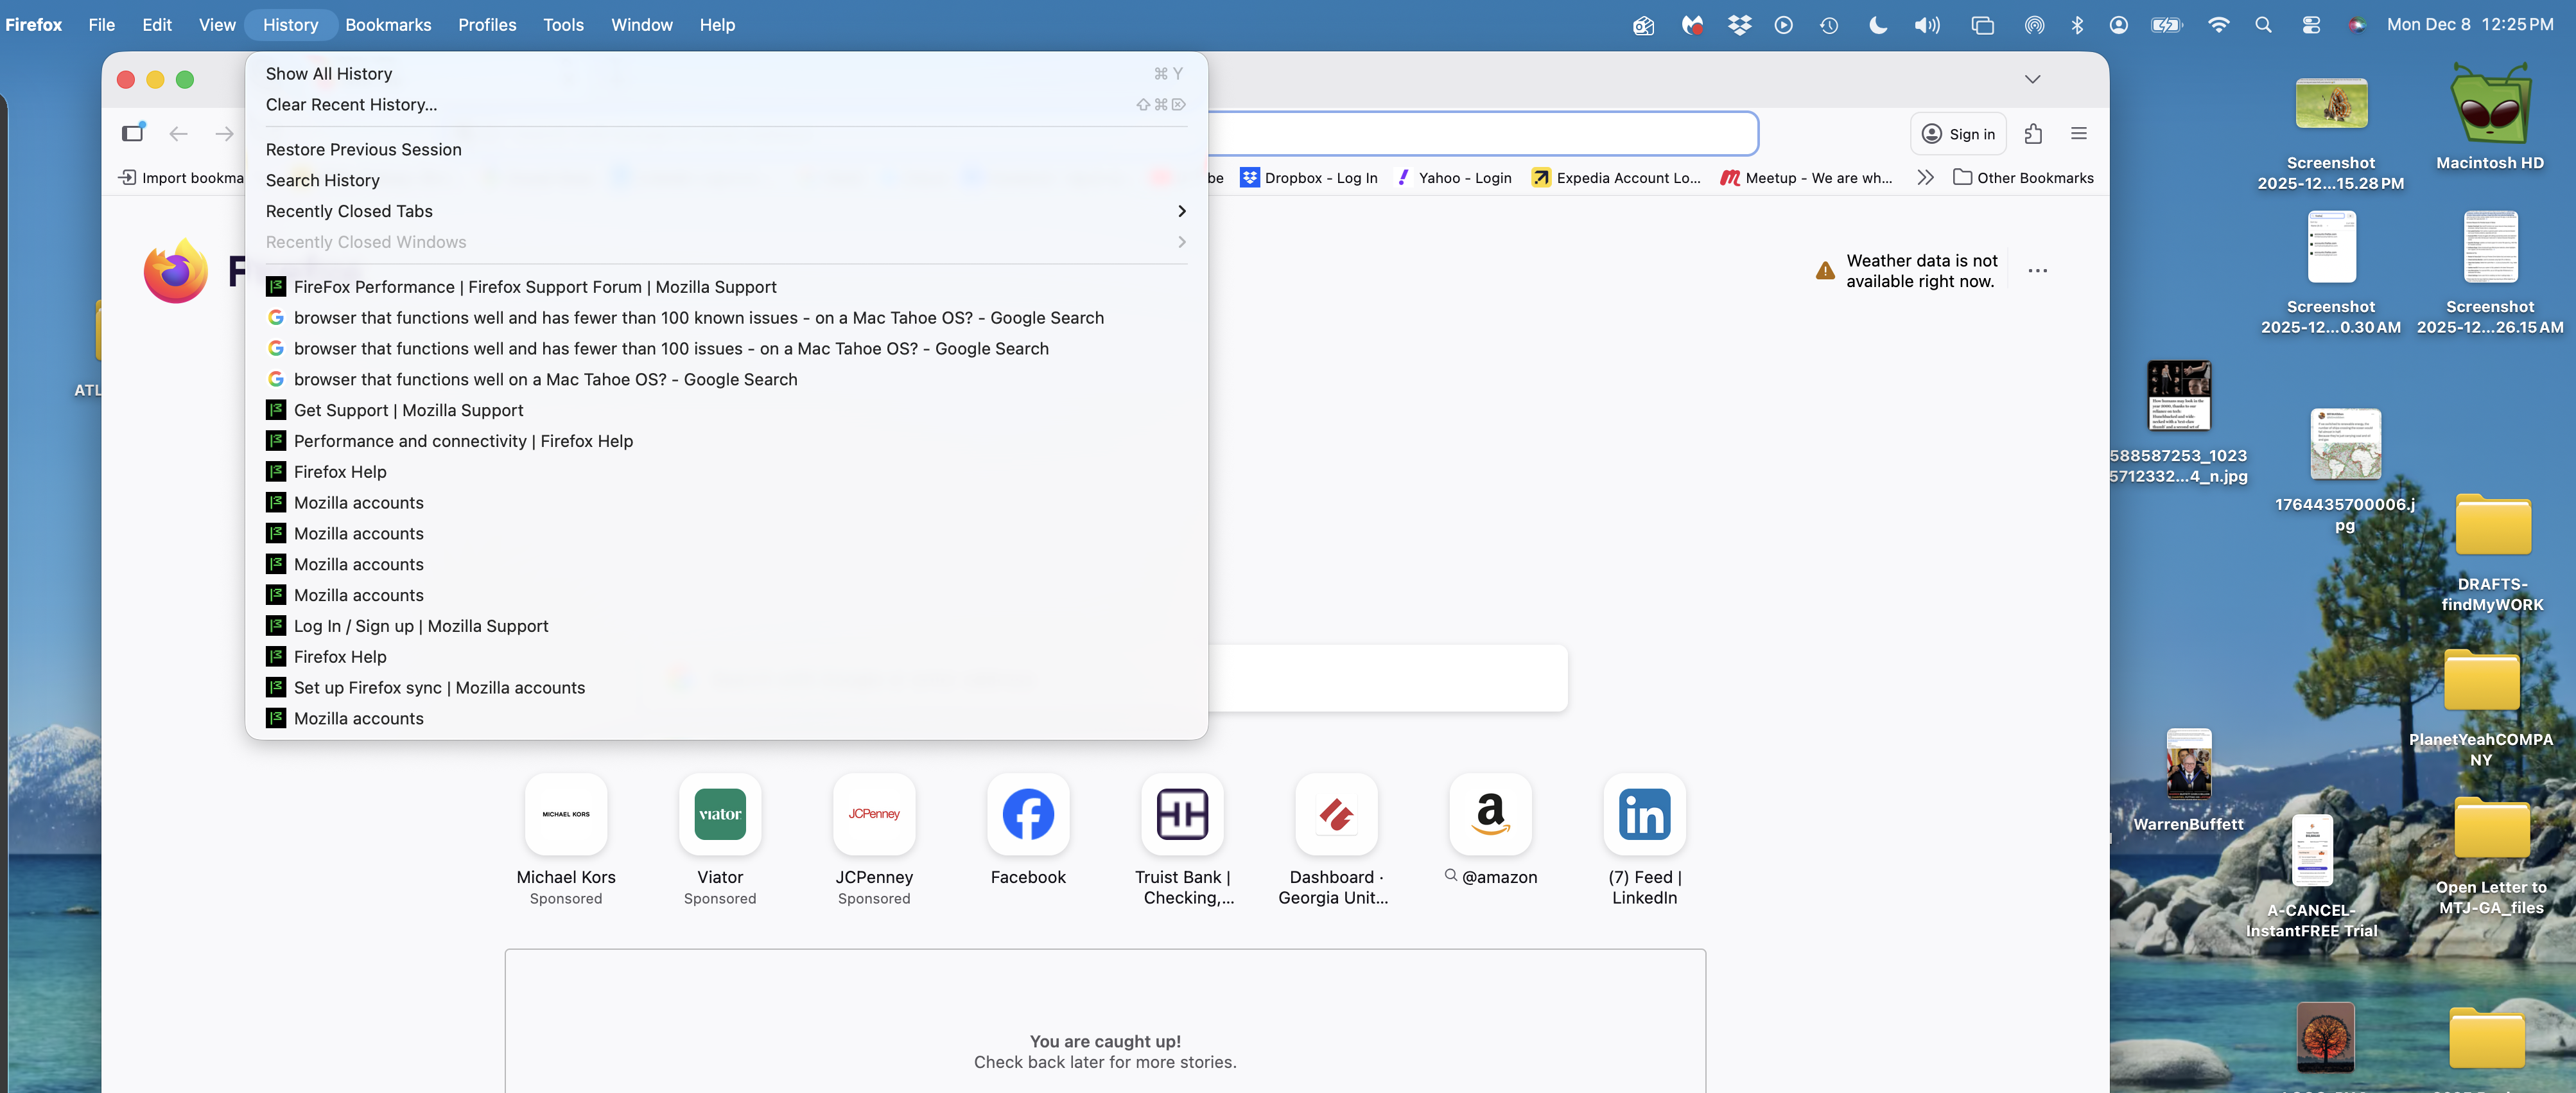The width and height of the screenshot is (2576, 1093).
Task: Show more bookmarks with double chevron
Action: (1925, 178)
